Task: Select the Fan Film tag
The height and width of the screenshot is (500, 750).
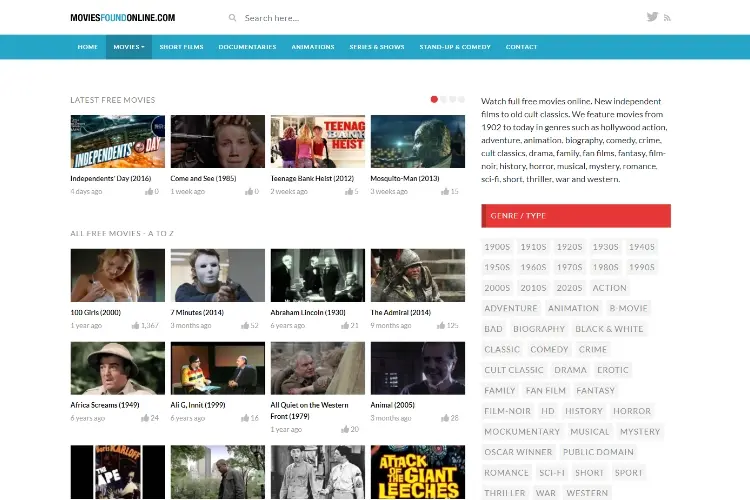Action: point(545,390)
